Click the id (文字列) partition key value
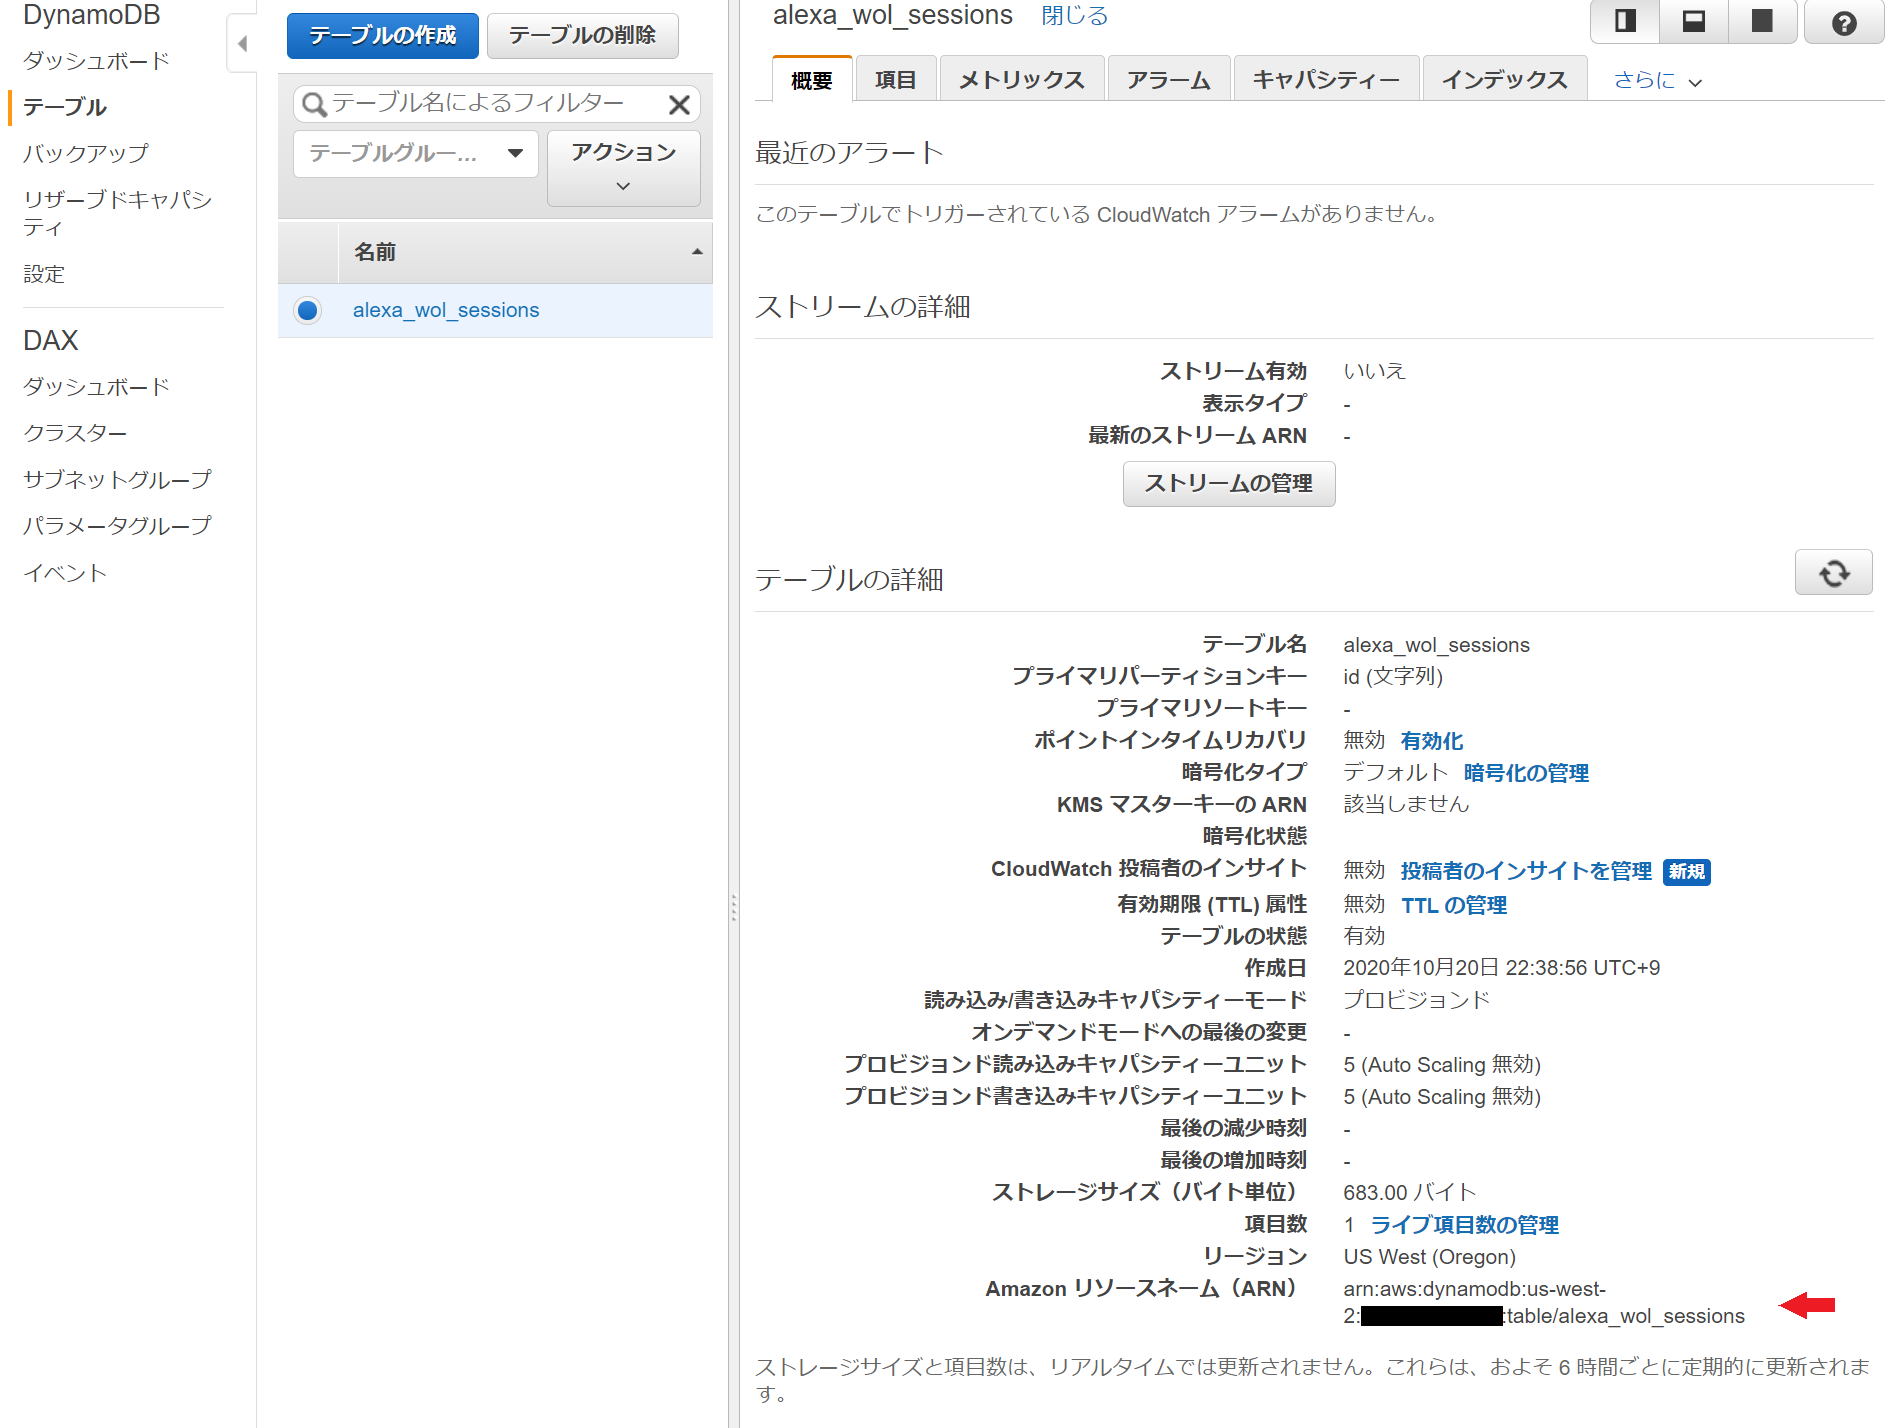 point(1392,677)
